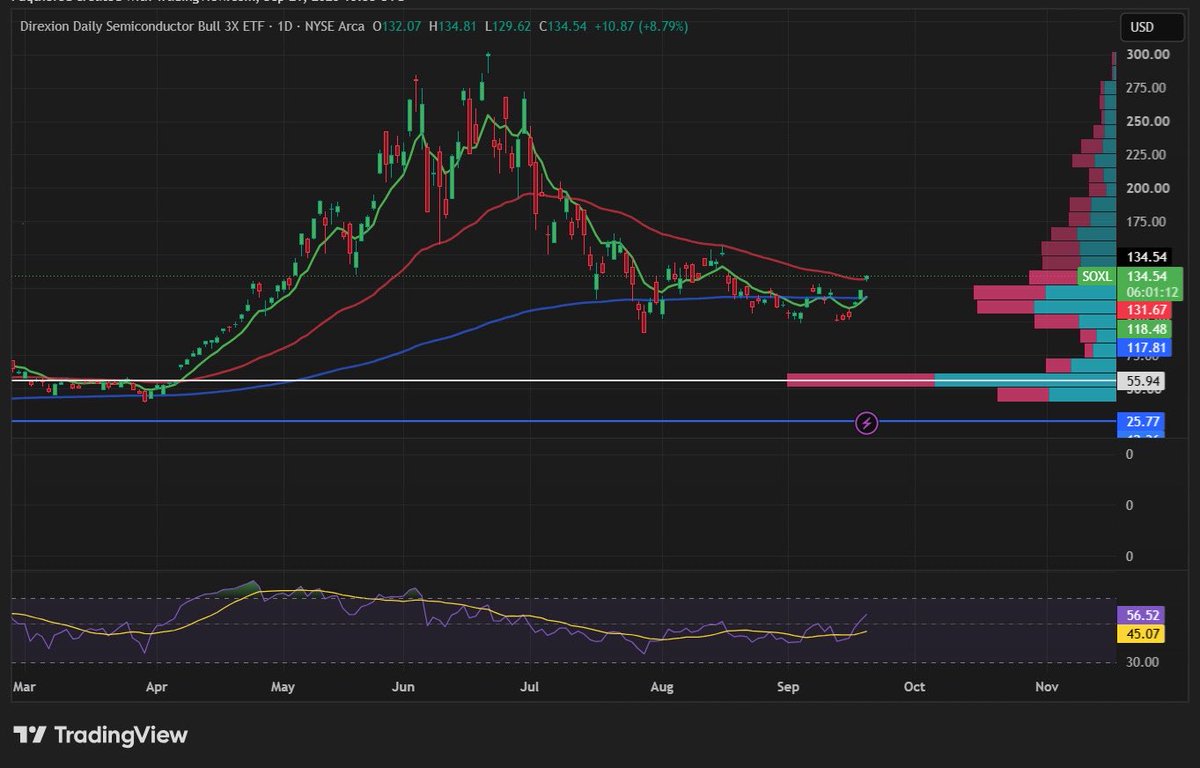
Task: Click the black 134.54 crosshair price label
Action: point(1145,257)
